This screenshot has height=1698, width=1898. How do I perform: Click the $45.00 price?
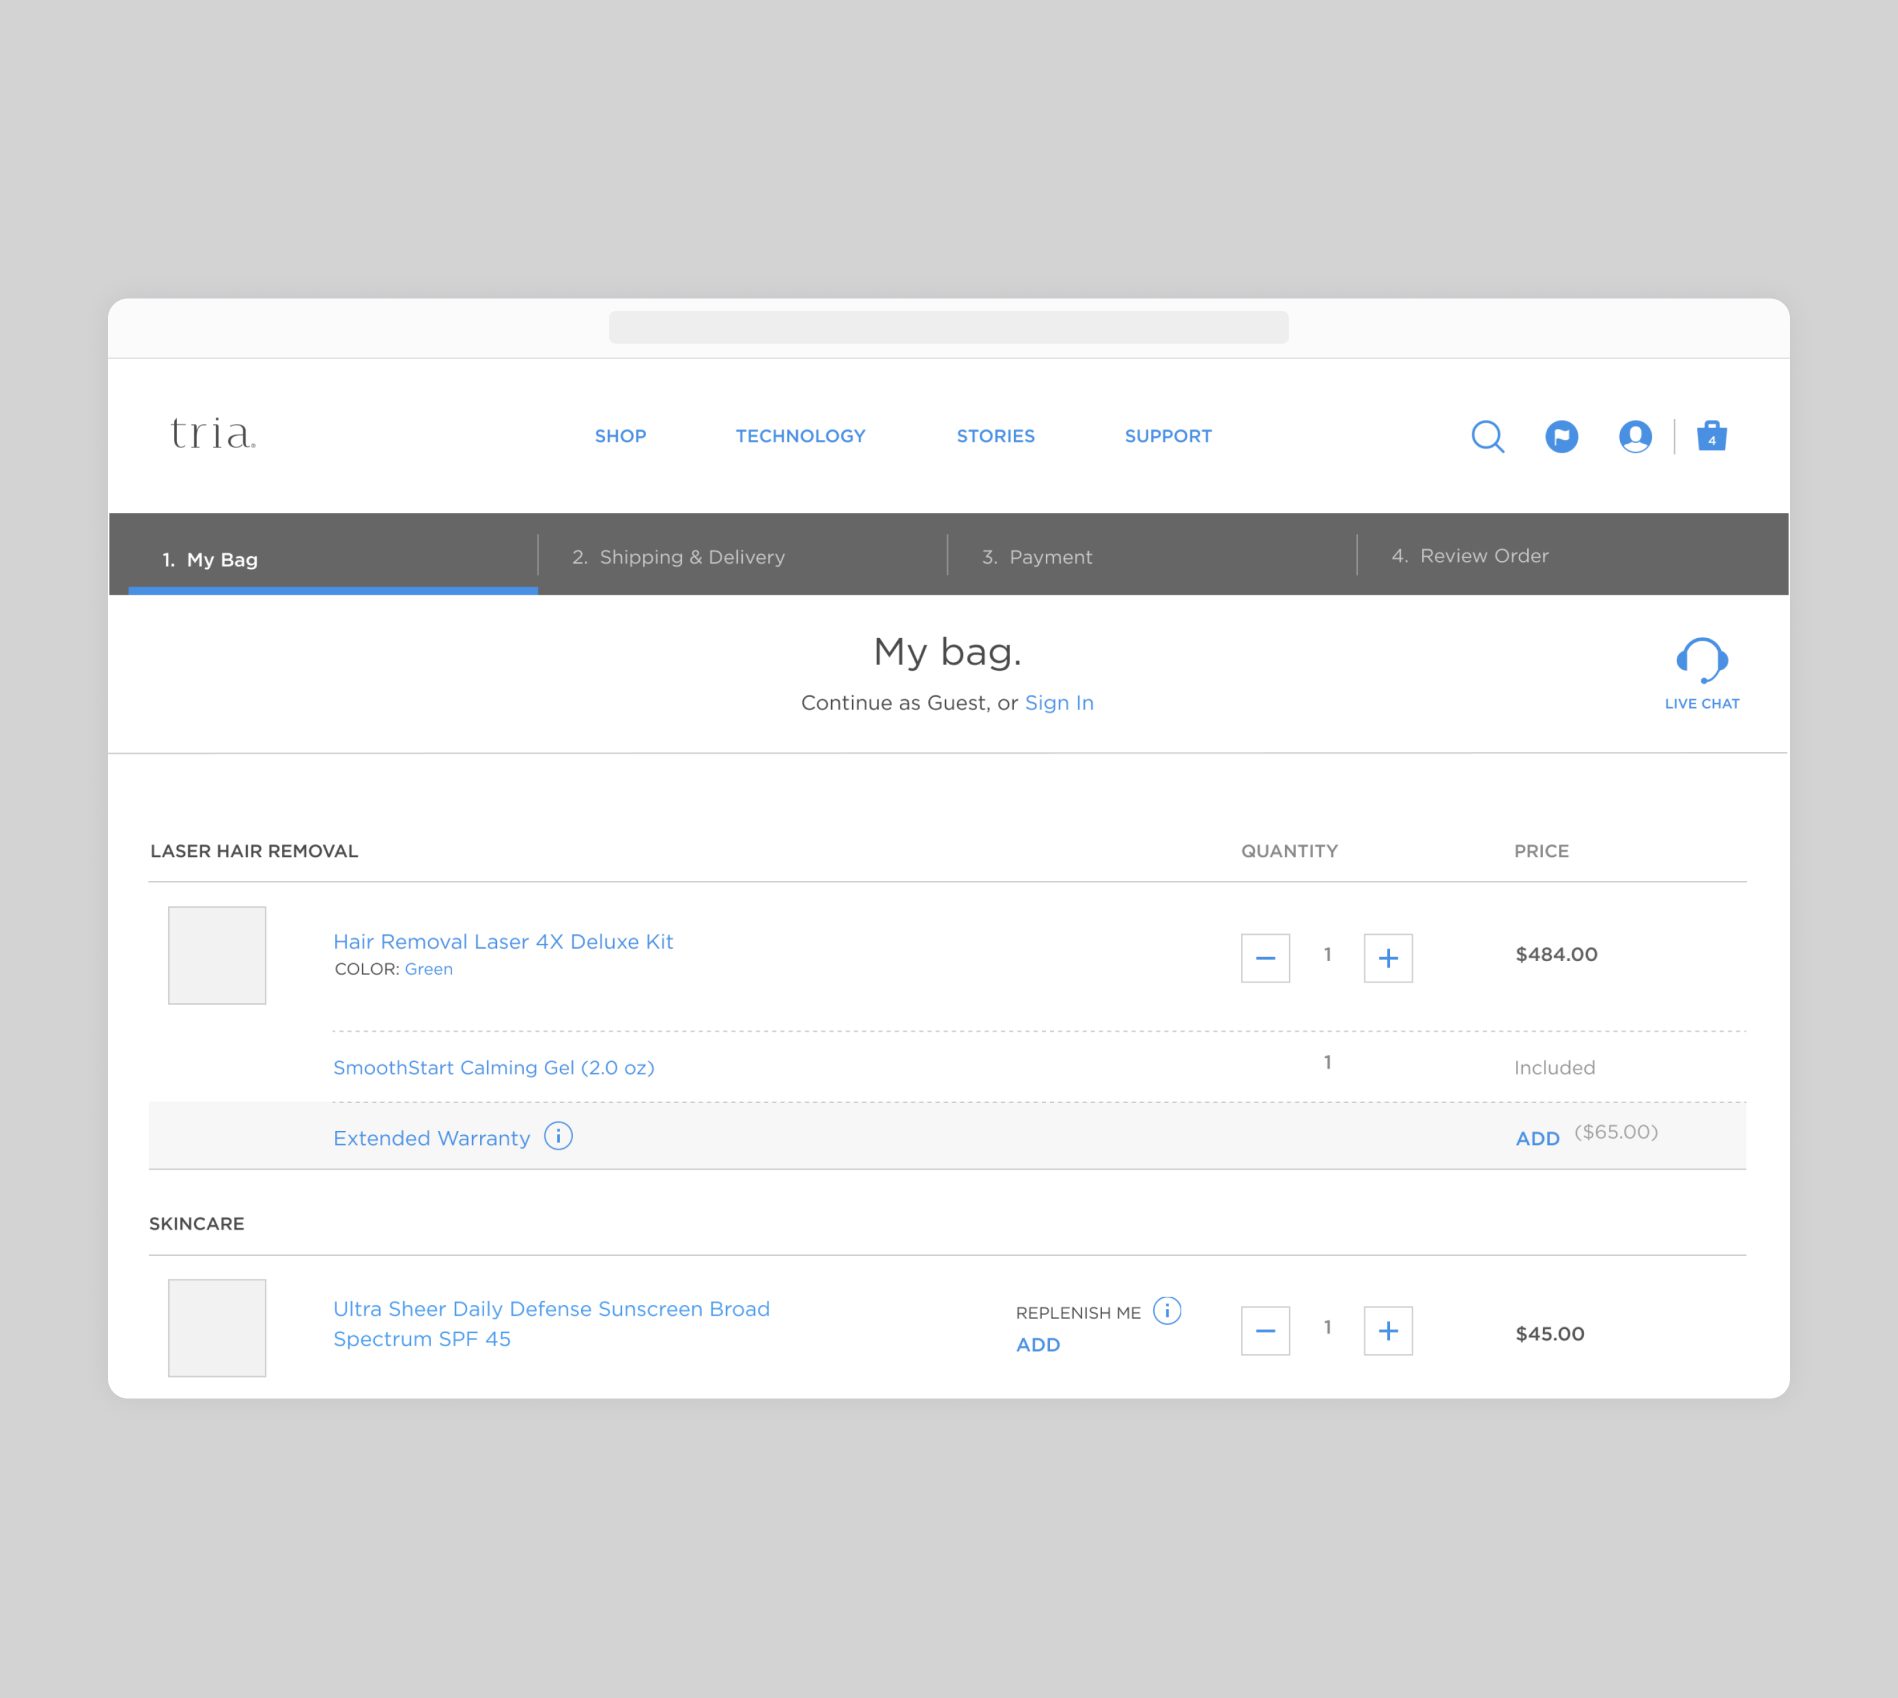coord(1550,1333)
